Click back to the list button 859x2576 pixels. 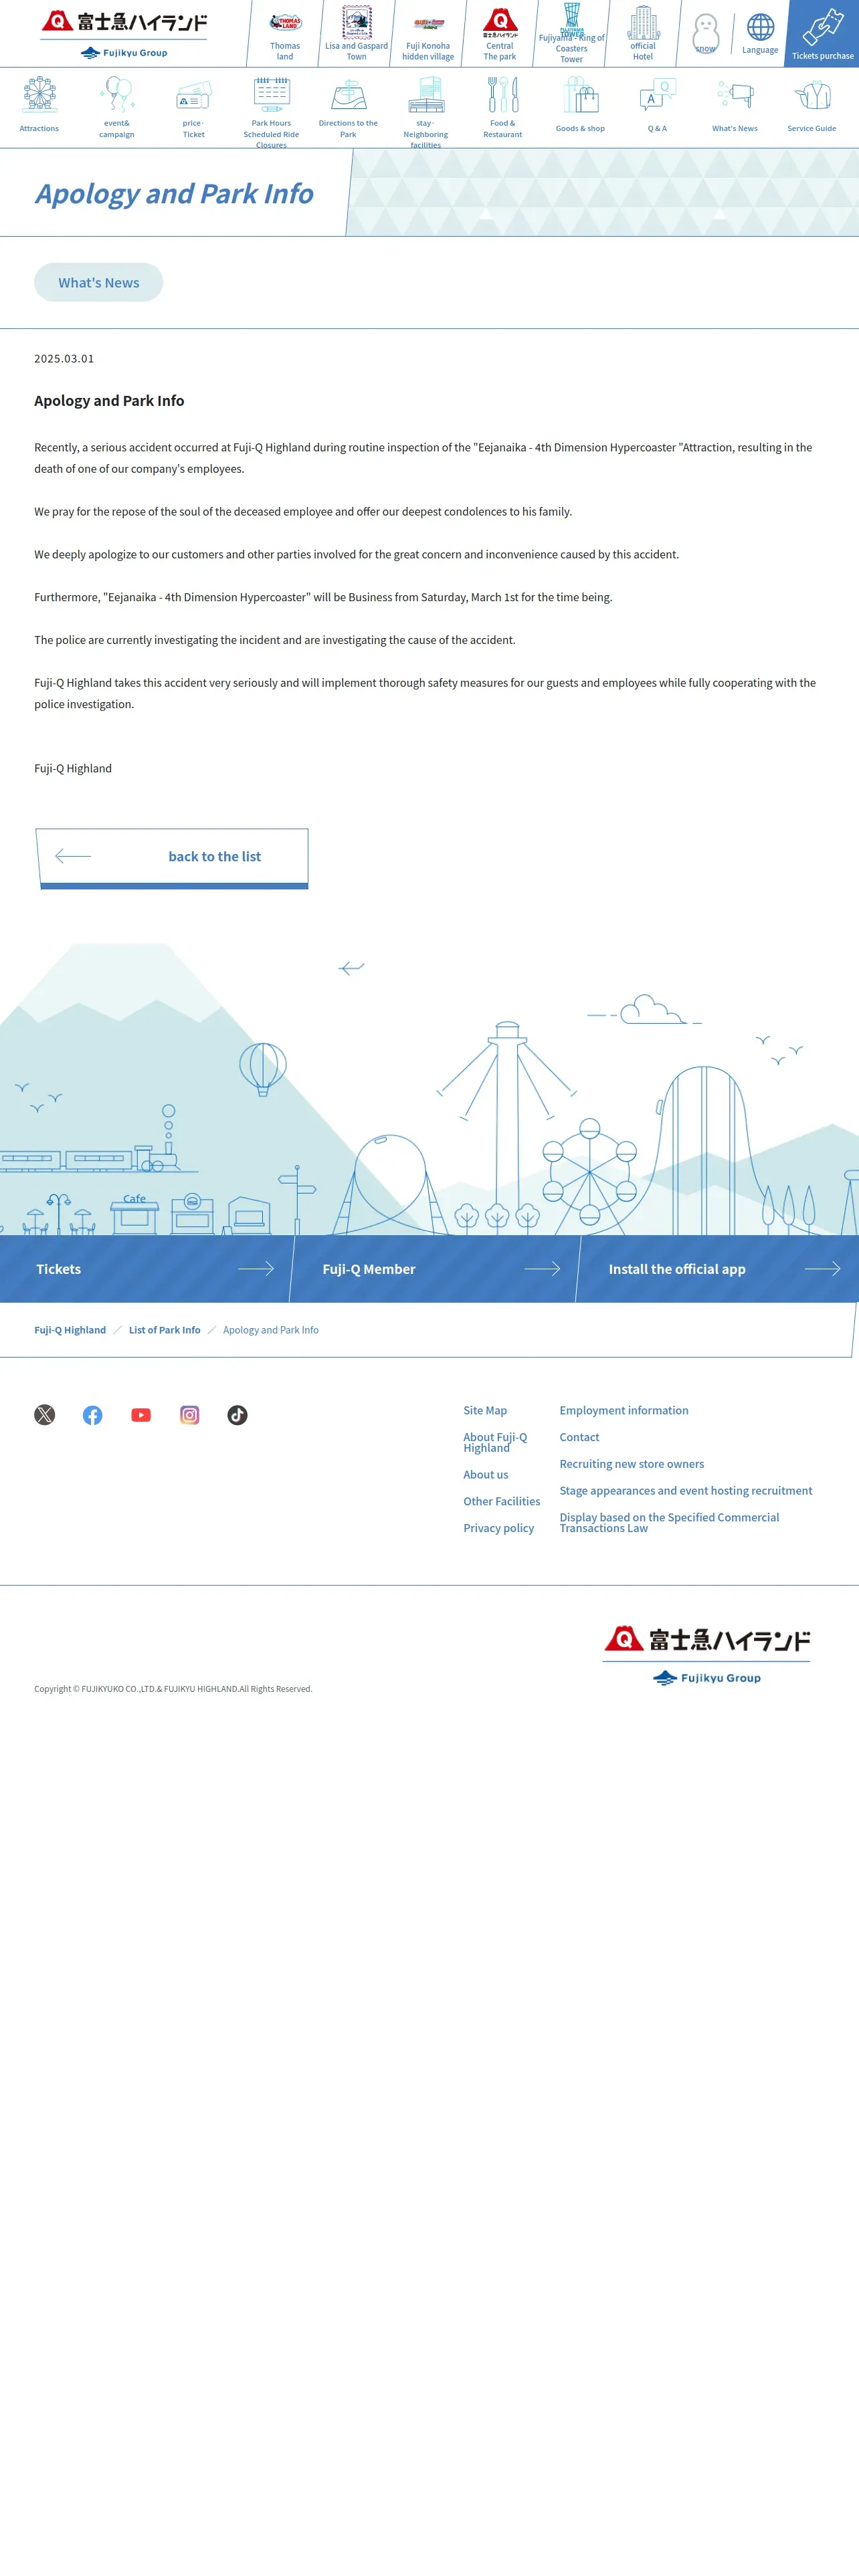click(172, 857)
